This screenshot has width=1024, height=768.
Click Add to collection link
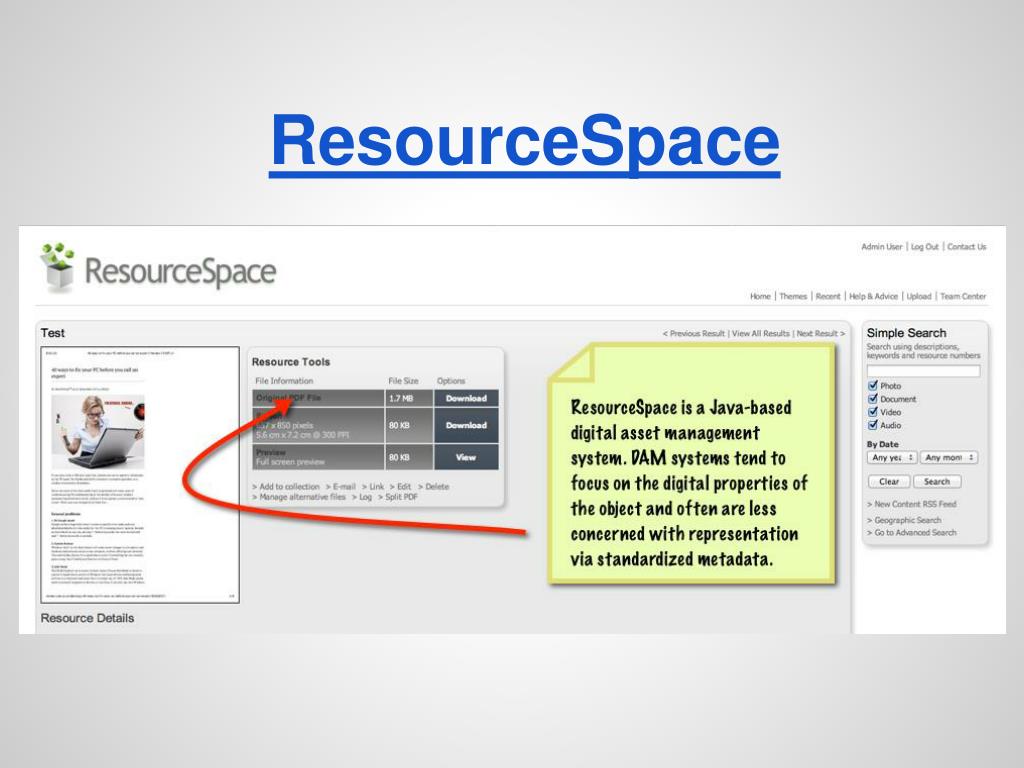coord(286,487)
